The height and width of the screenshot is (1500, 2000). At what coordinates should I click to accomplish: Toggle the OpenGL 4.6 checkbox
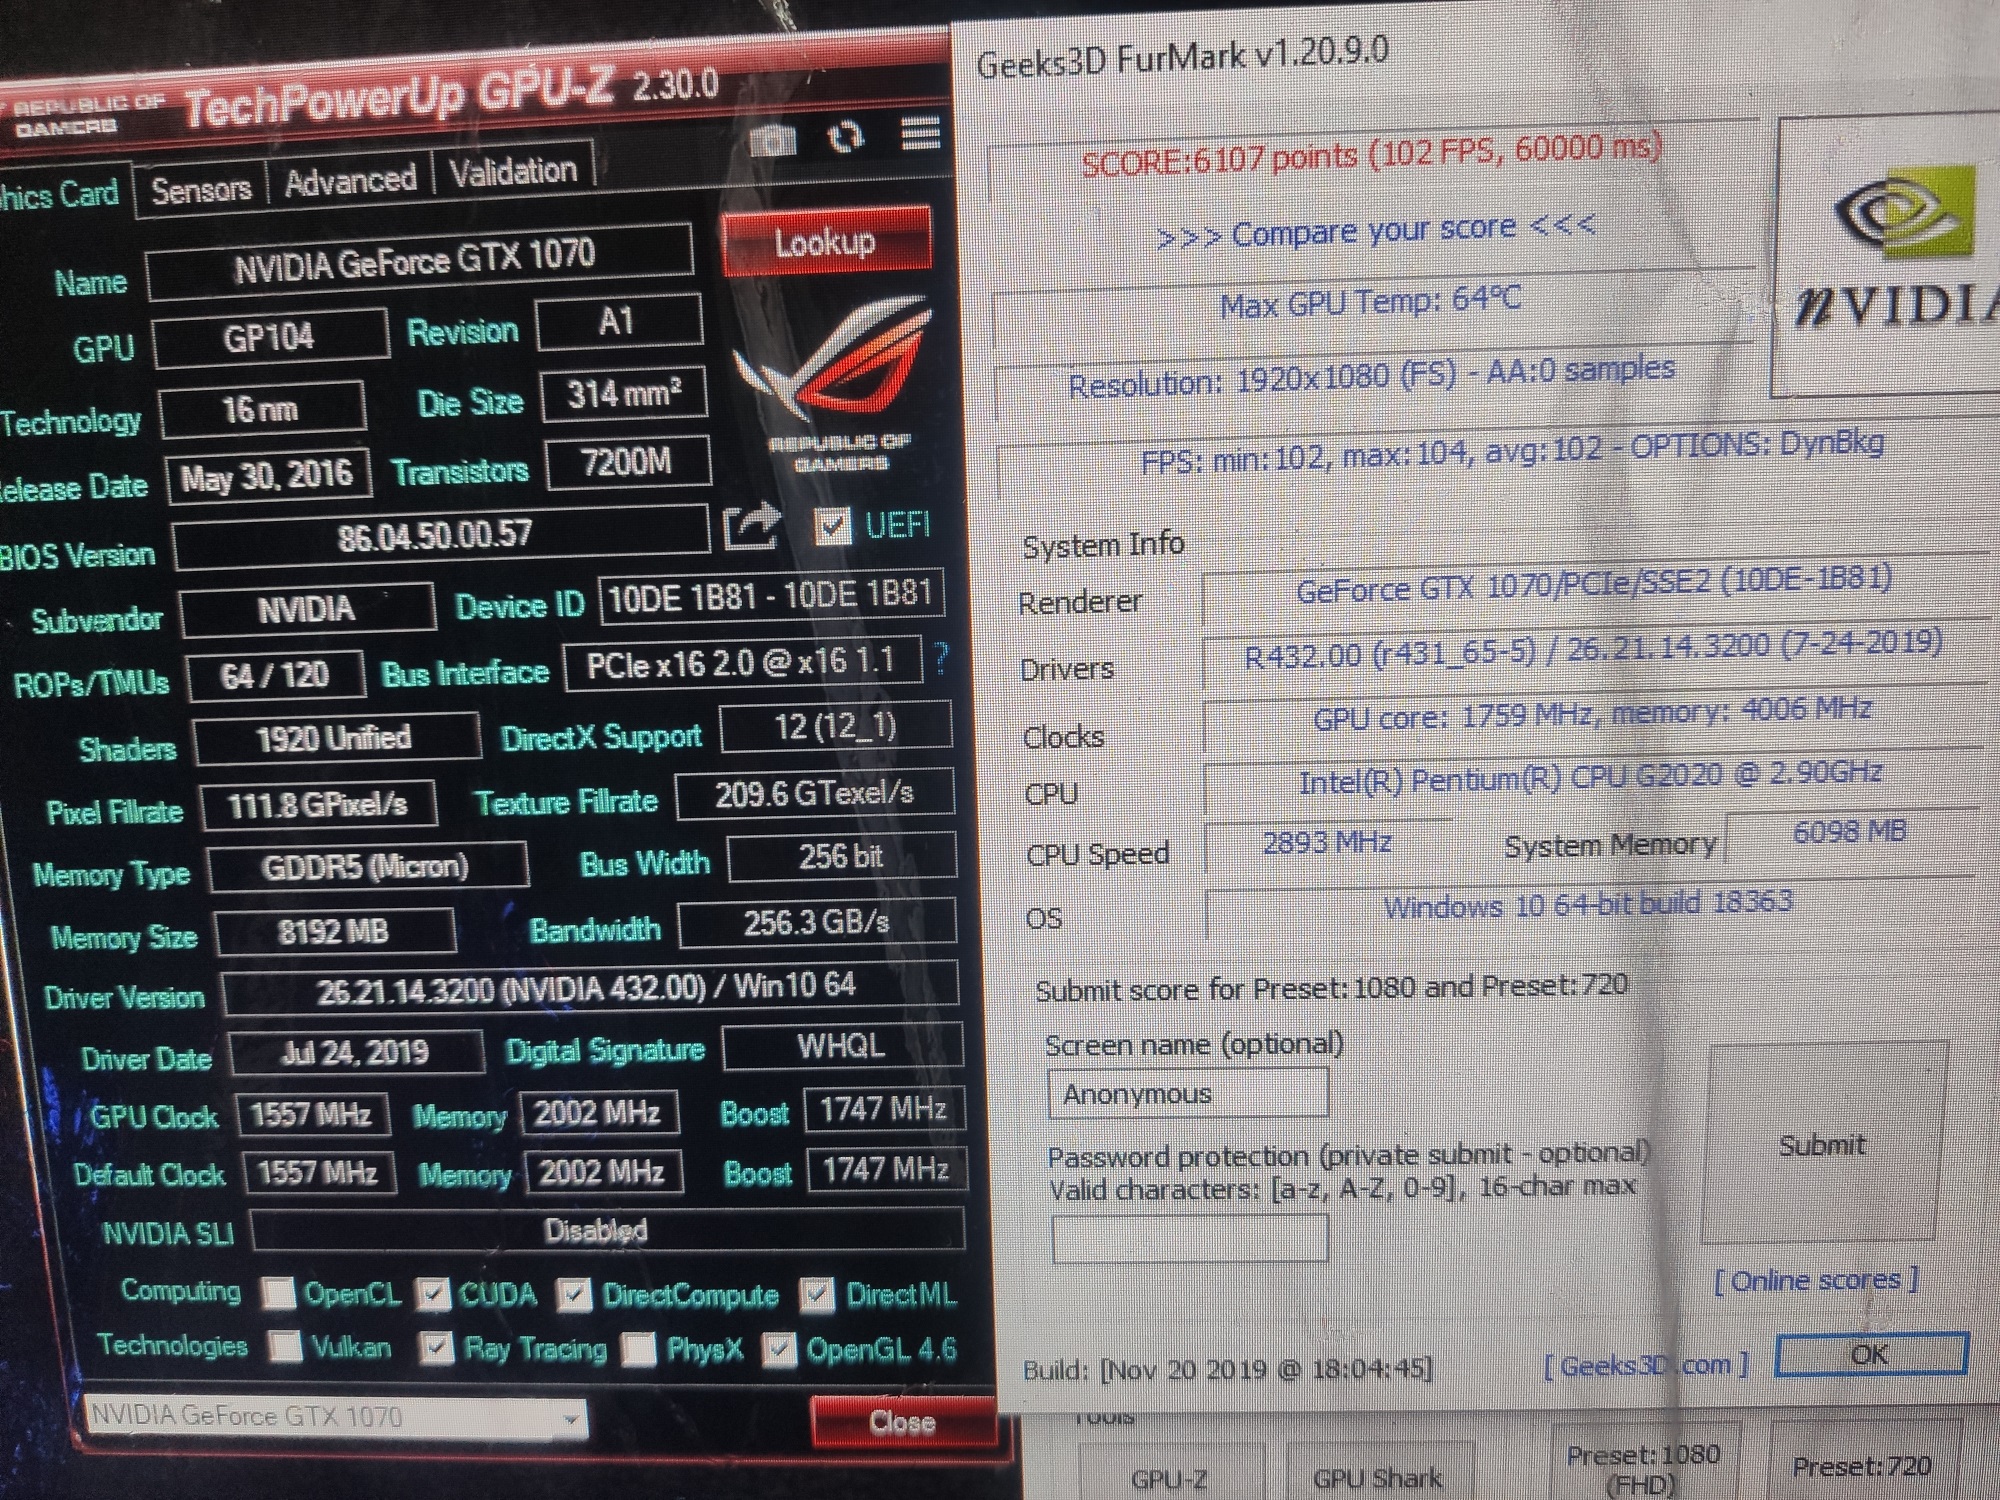point(779,1349)
